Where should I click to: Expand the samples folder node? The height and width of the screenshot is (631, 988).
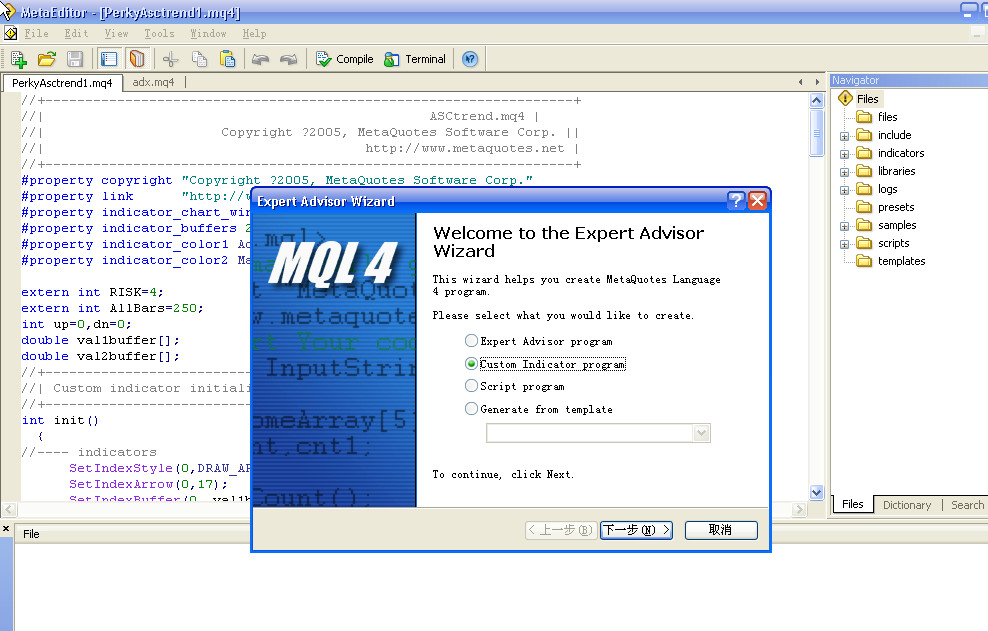point(844,226)
